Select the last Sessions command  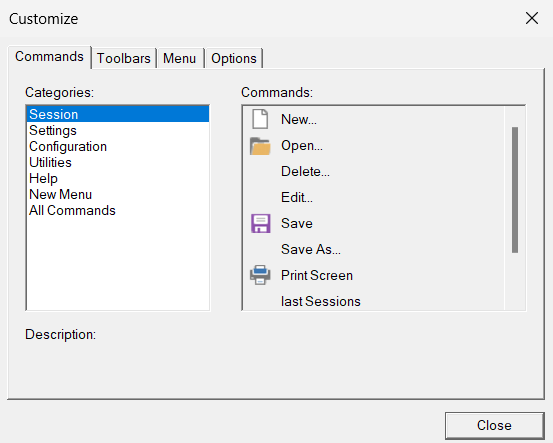321,301
